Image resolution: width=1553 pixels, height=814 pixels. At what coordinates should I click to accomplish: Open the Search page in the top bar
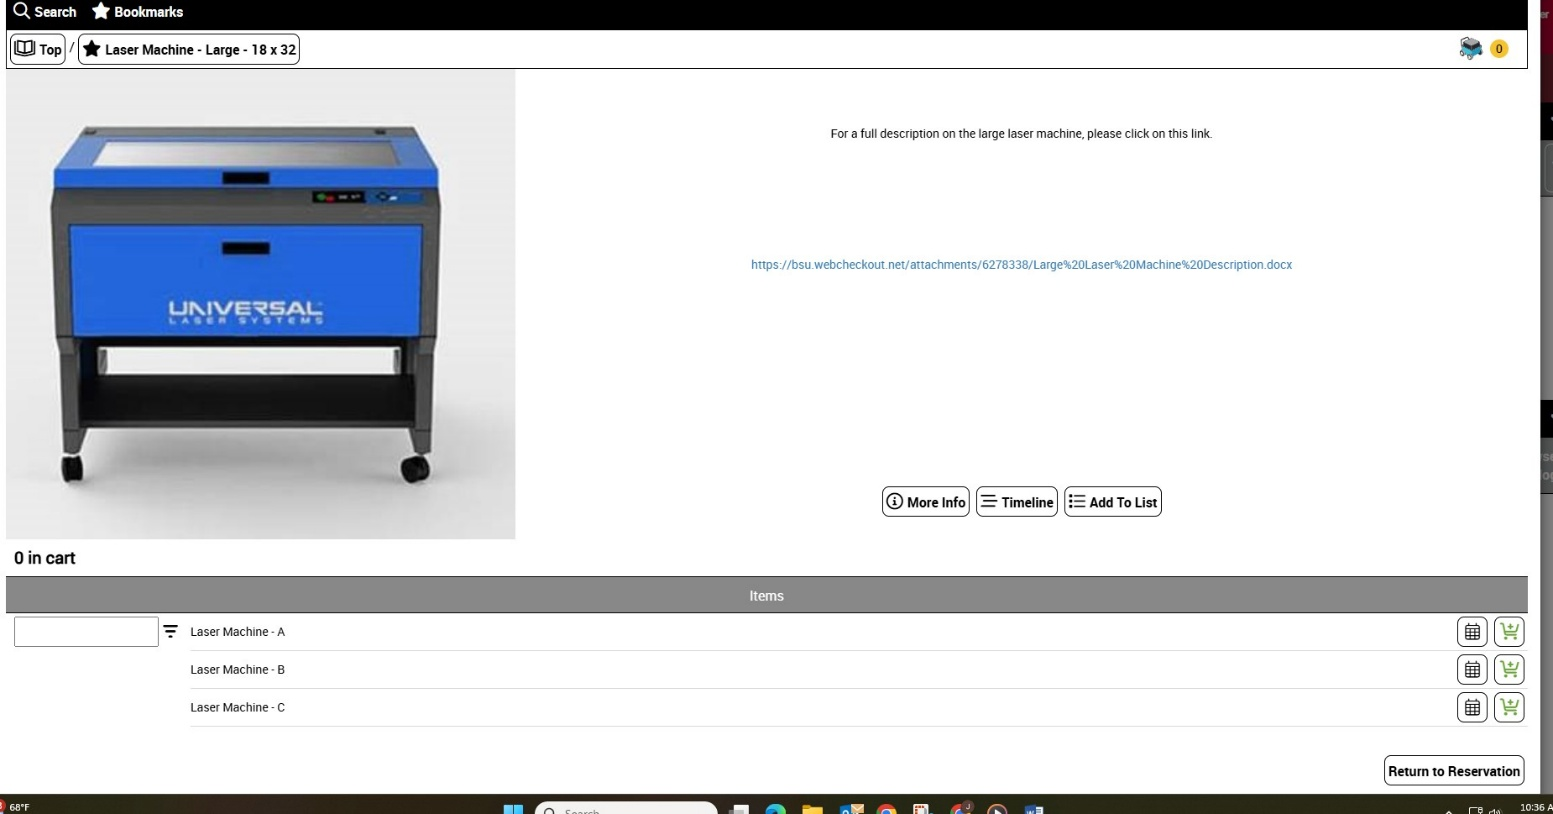point(45,12)
